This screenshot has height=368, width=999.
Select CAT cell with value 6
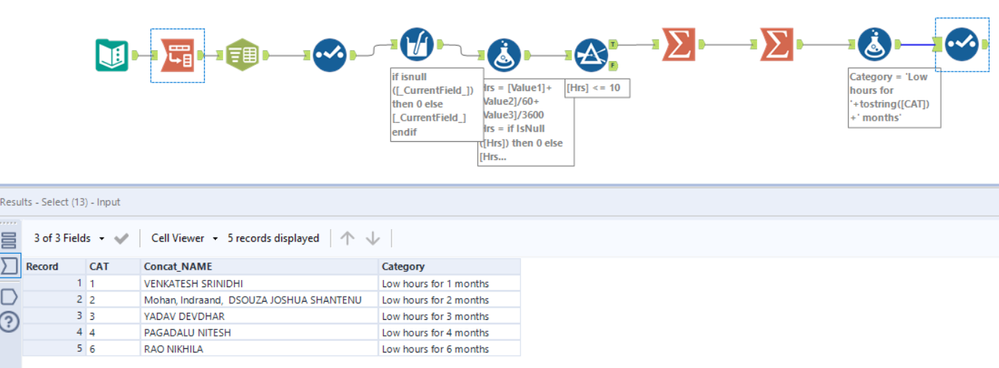pyautogui.click(x=113, y=349)
